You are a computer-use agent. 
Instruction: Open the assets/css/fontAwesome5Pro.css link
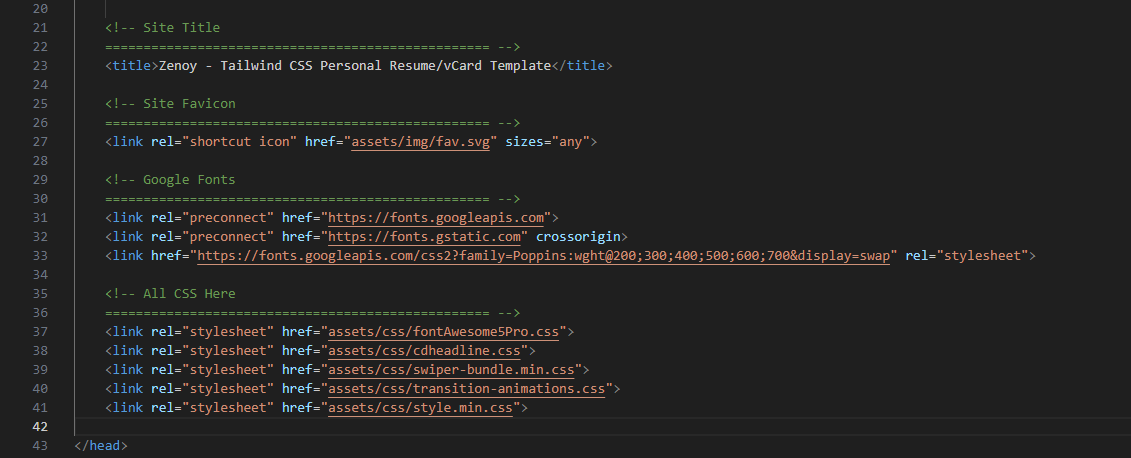444,331
